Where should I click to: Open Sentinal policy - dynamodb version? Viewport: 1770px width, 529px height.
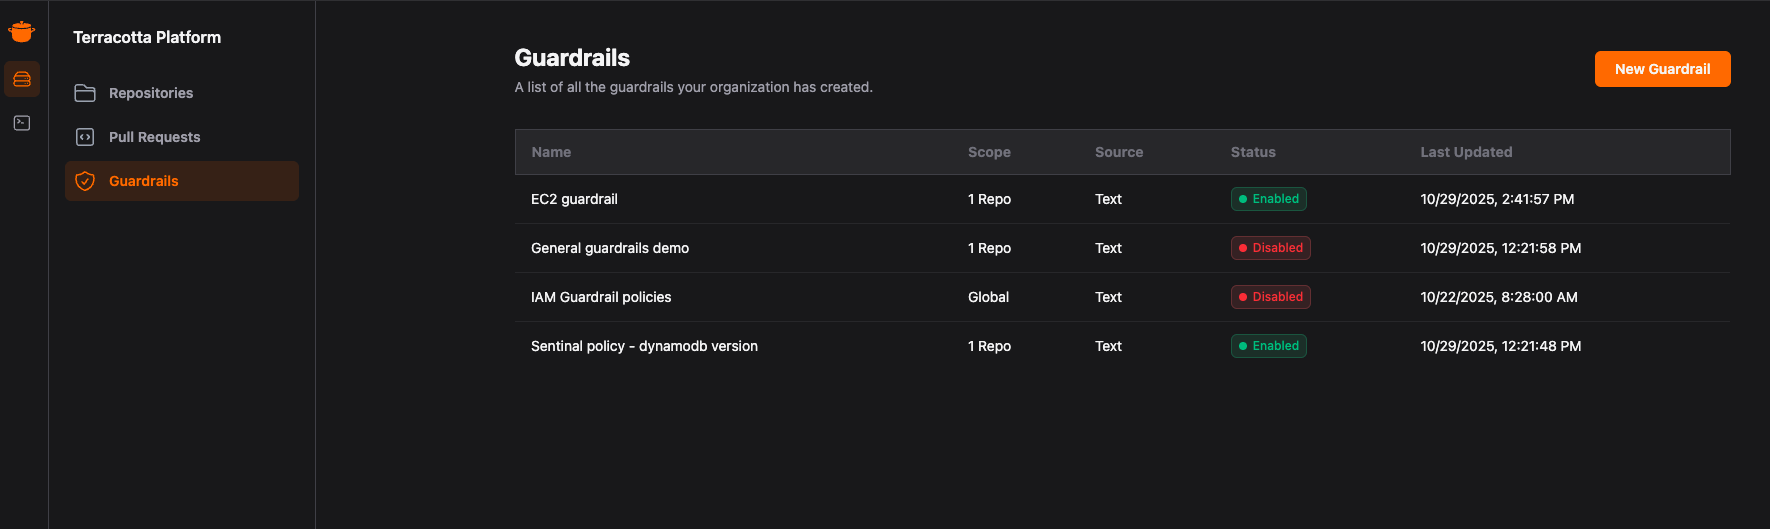tap(644, 346)
